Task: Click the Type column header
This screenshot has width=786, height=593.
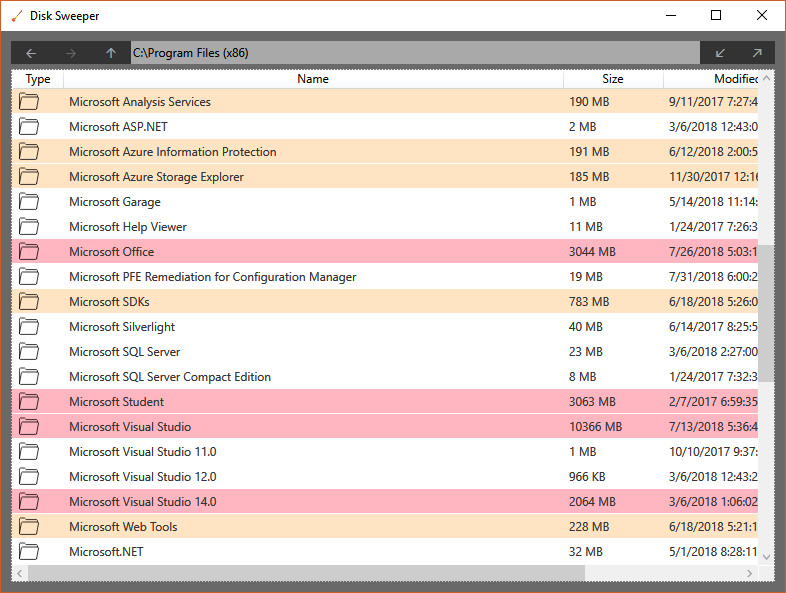Action: pos(38,79)
